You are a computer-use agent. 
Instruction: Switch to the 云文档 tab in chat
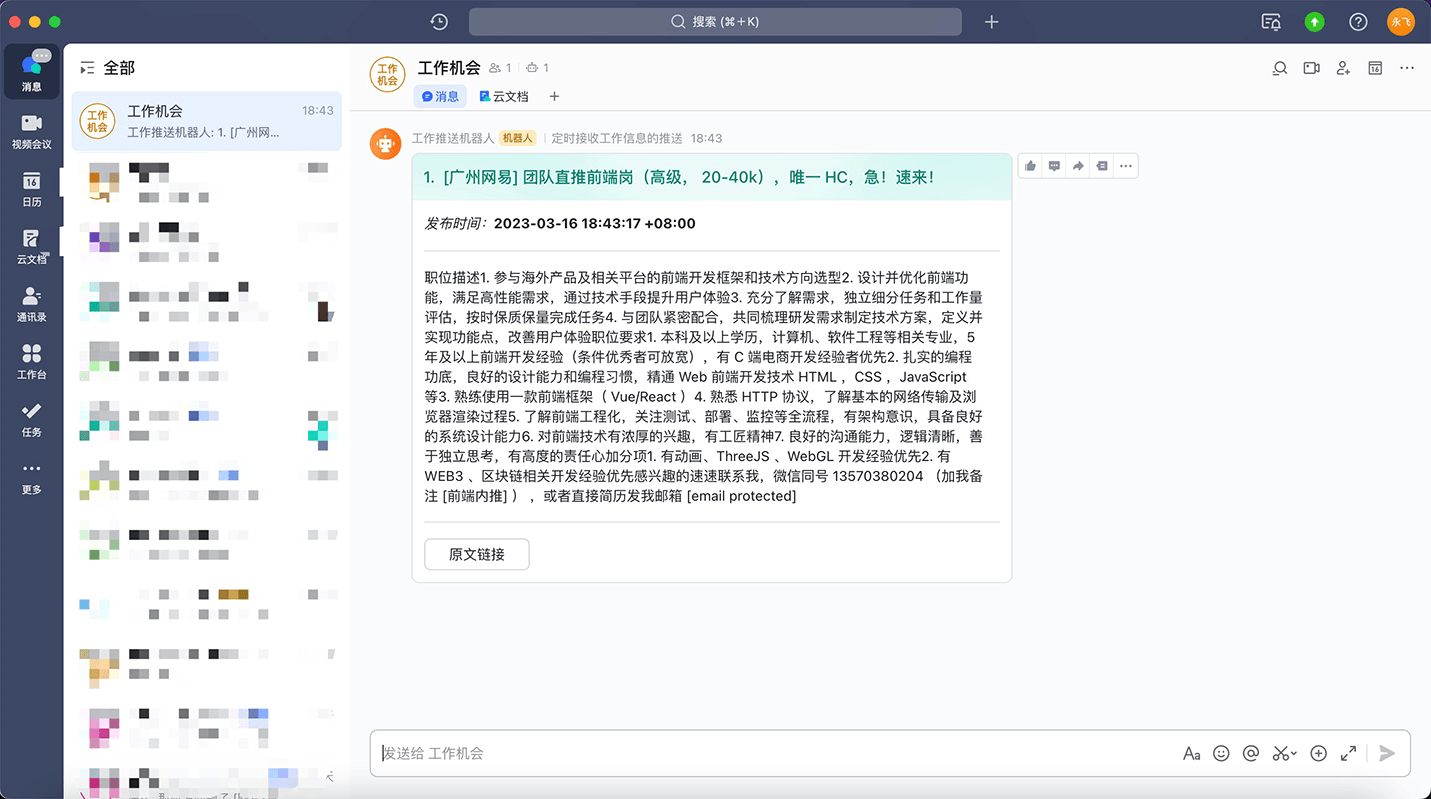503,96
